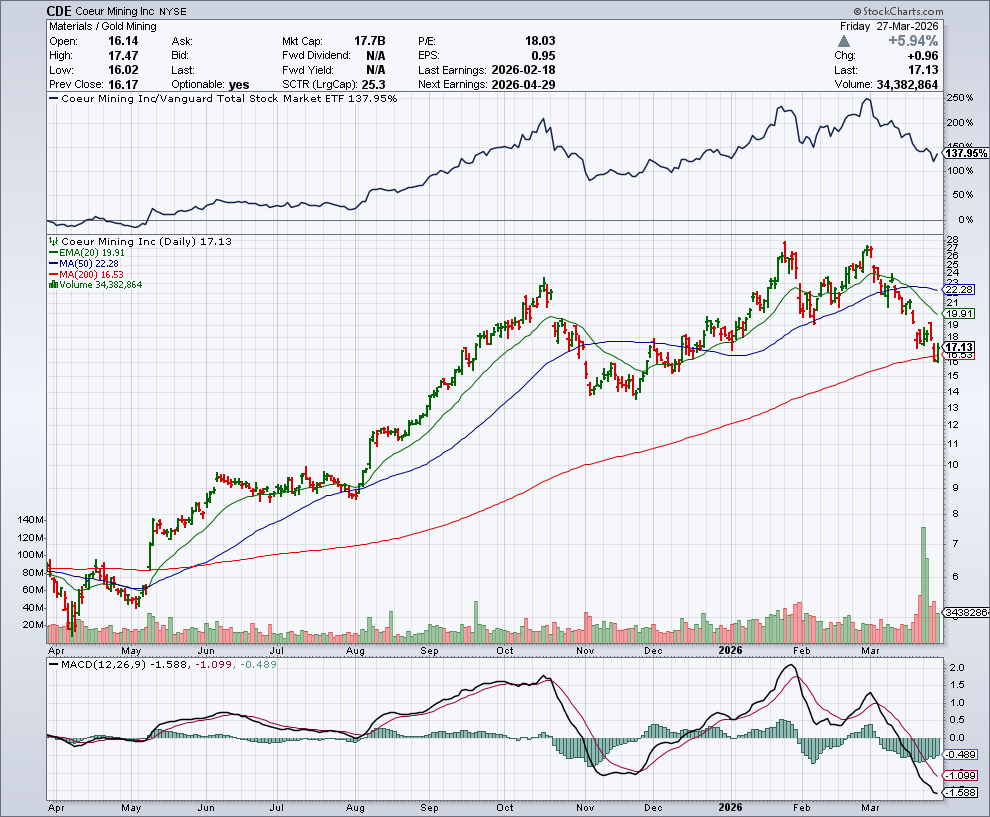Click the Prev Close value 16.17
Screen dimensions: 990x817
(123, 85)
